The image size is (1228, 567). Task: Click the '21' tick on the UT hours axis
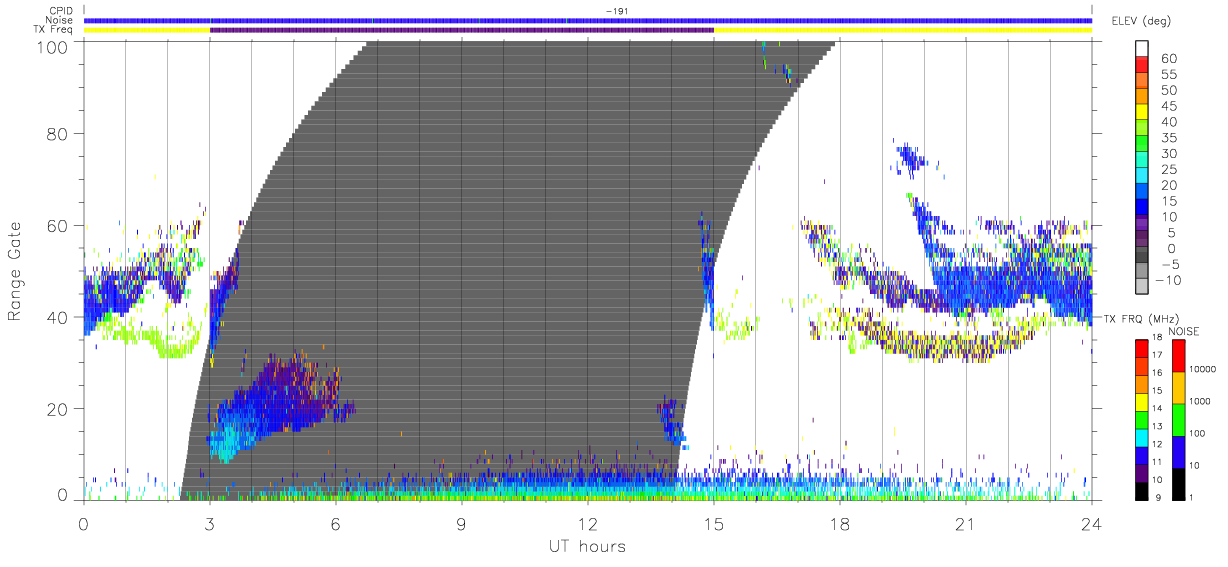[x=966, y=522]
